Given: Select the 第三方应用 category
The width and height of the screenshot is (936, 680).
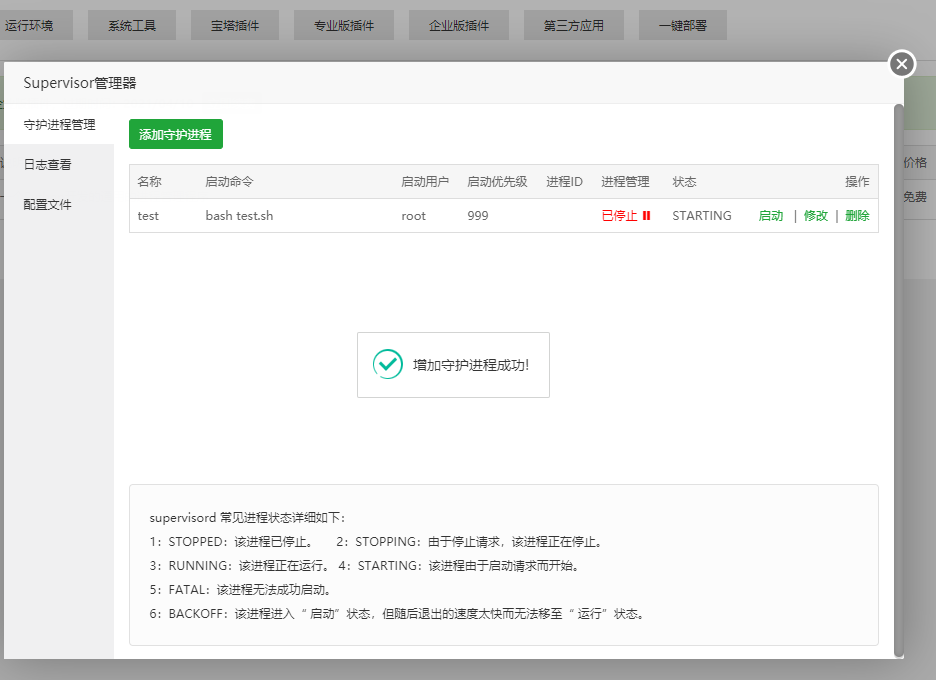Looking at the screenshot, I should point(574,26).
